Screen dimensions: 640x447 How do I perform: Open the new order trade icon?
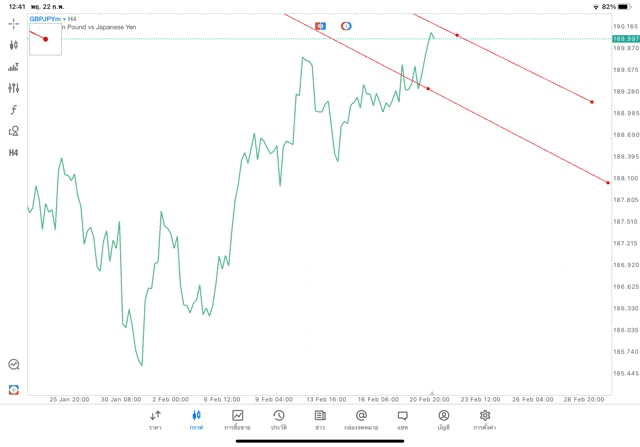[14, 388]
